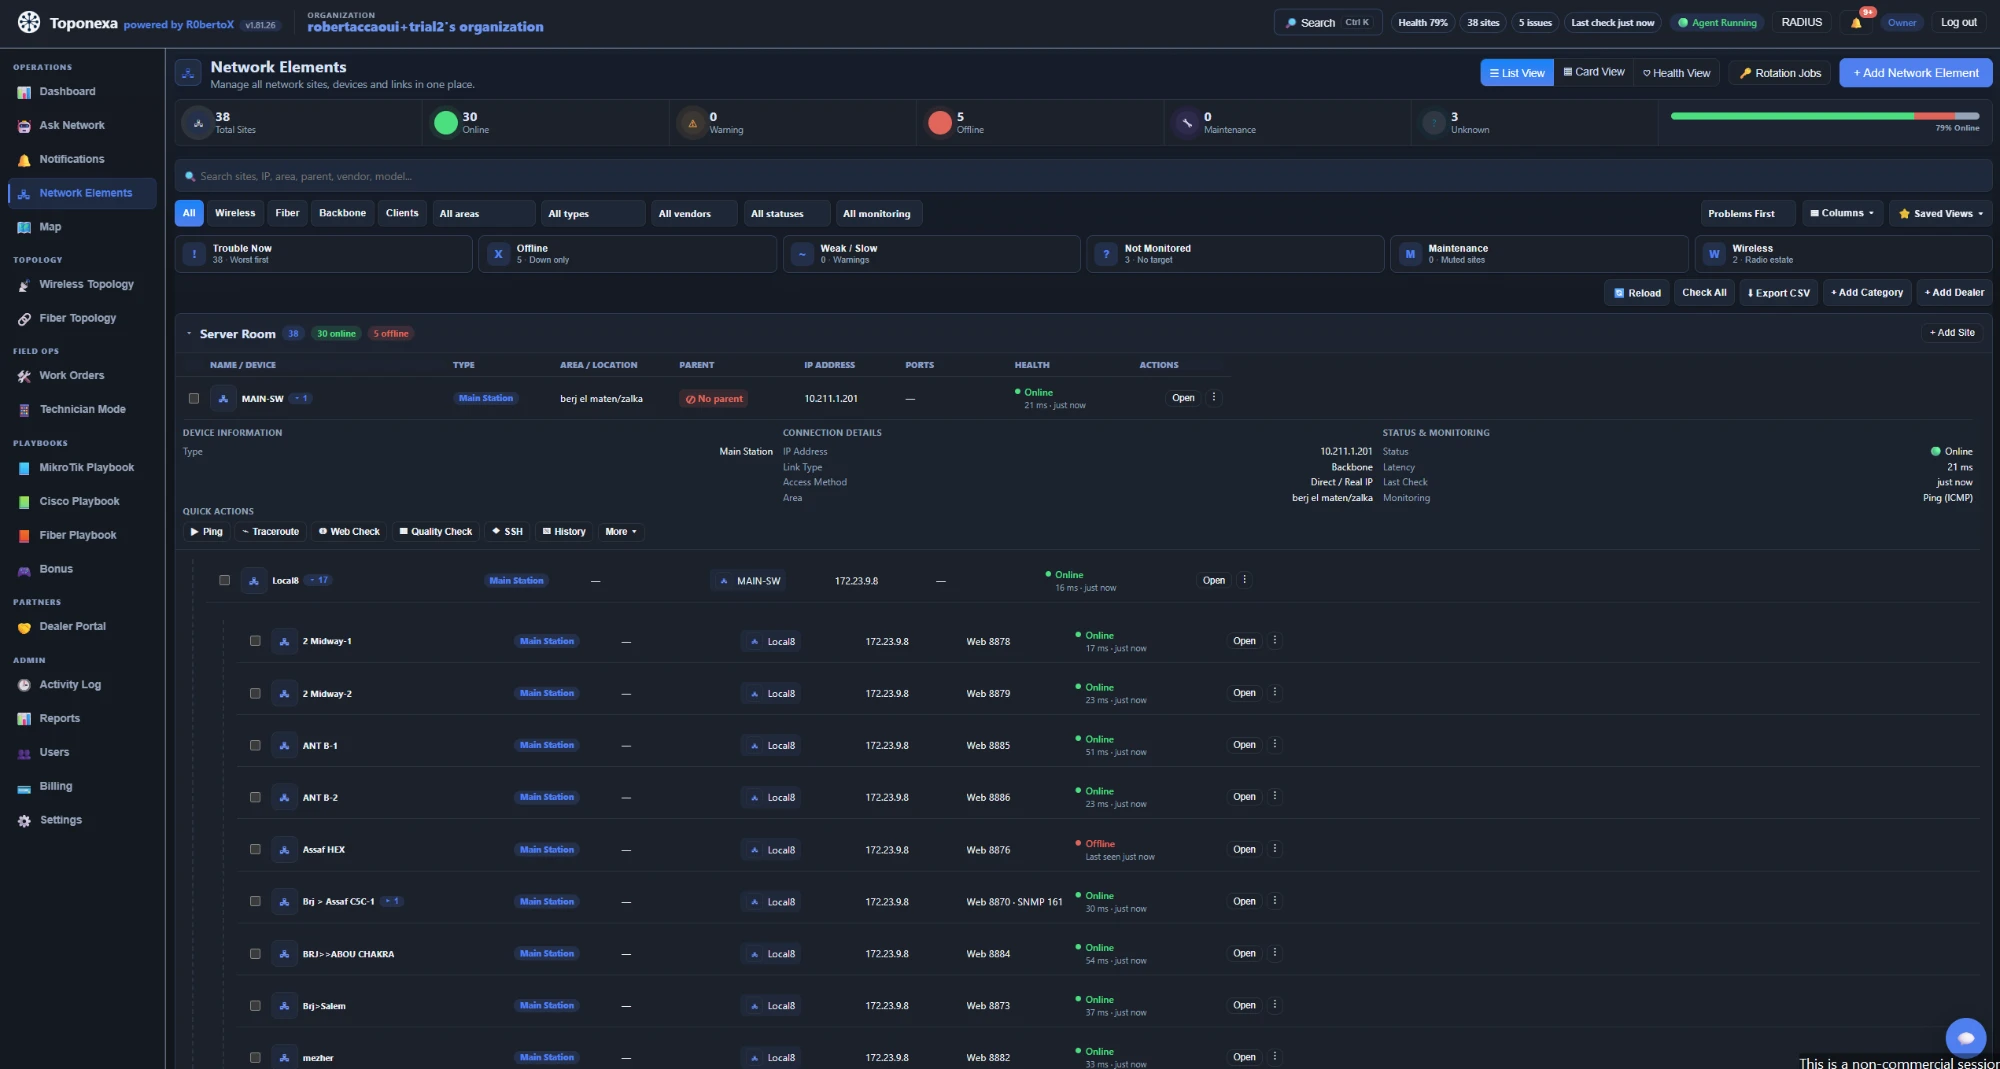Click the Notifications bell in sidebar
2000x1069 pixels.
(x=24, y=160)
